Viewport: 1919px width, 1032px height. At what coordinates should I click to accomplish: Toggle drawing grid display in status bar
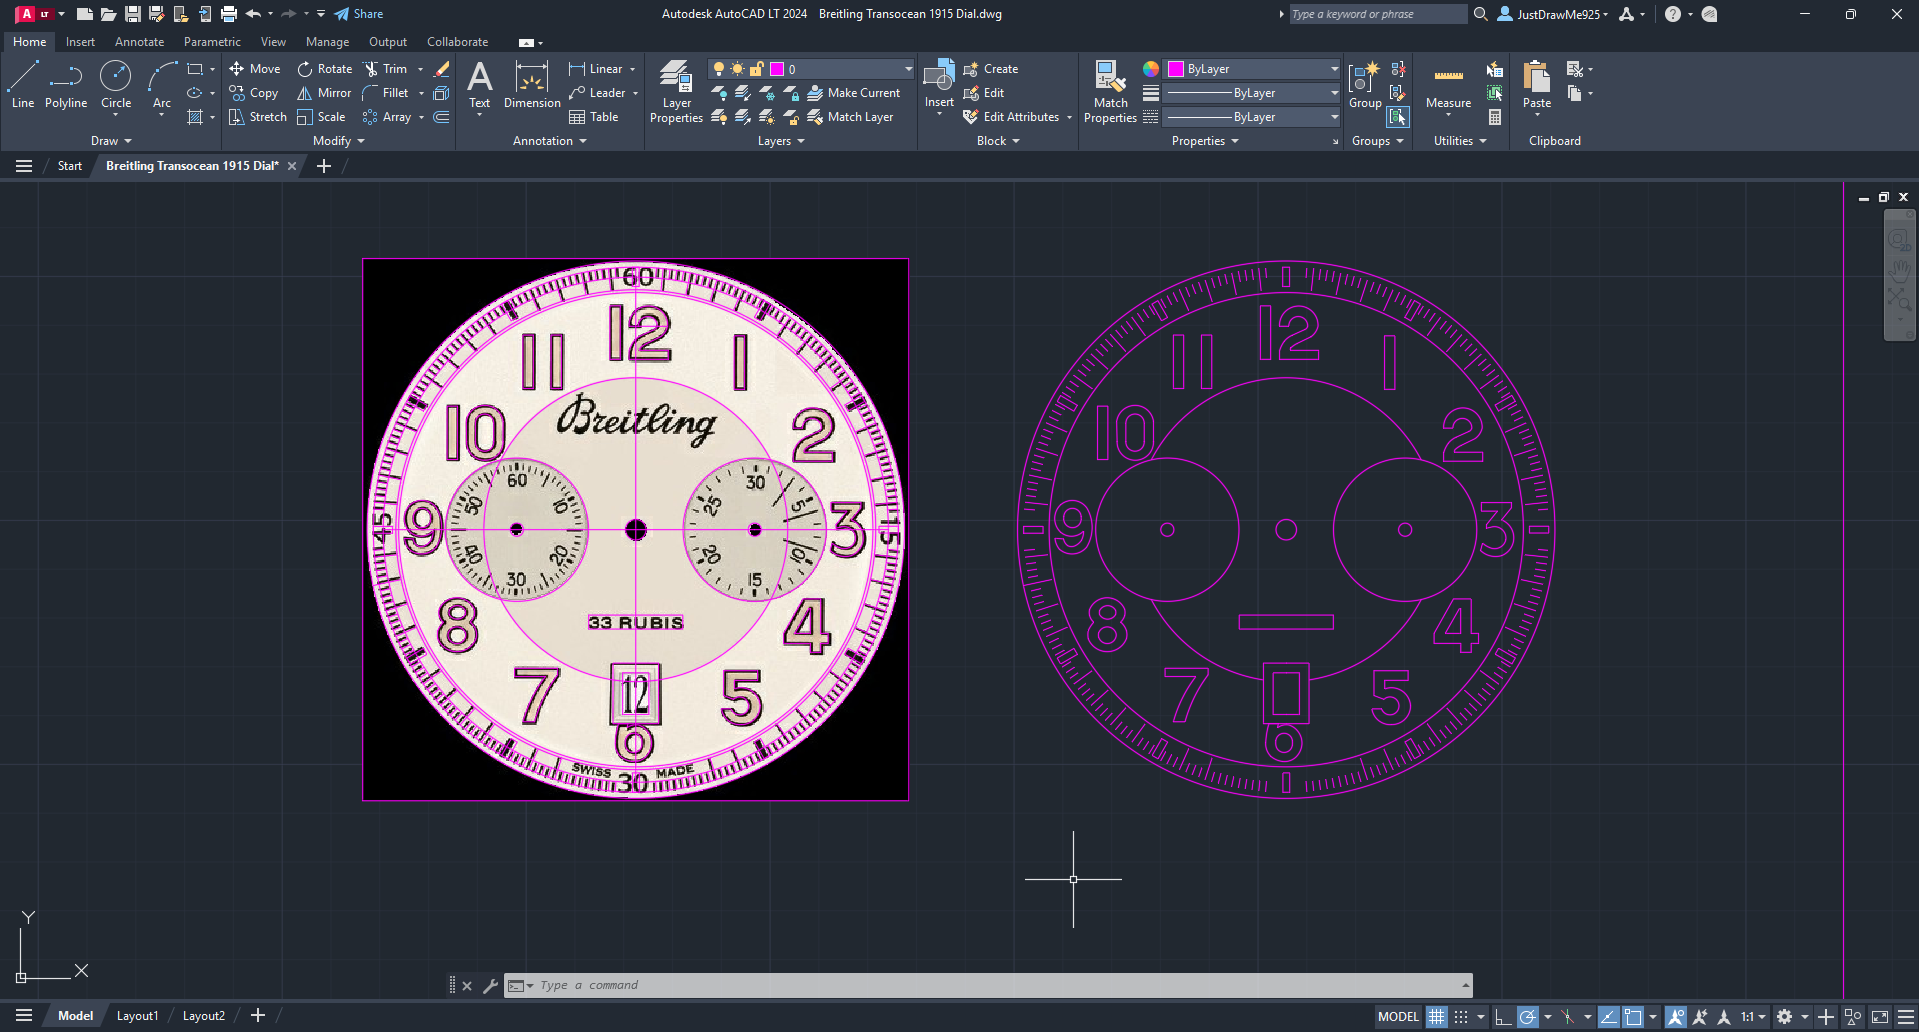(x=1437, y=1017)
